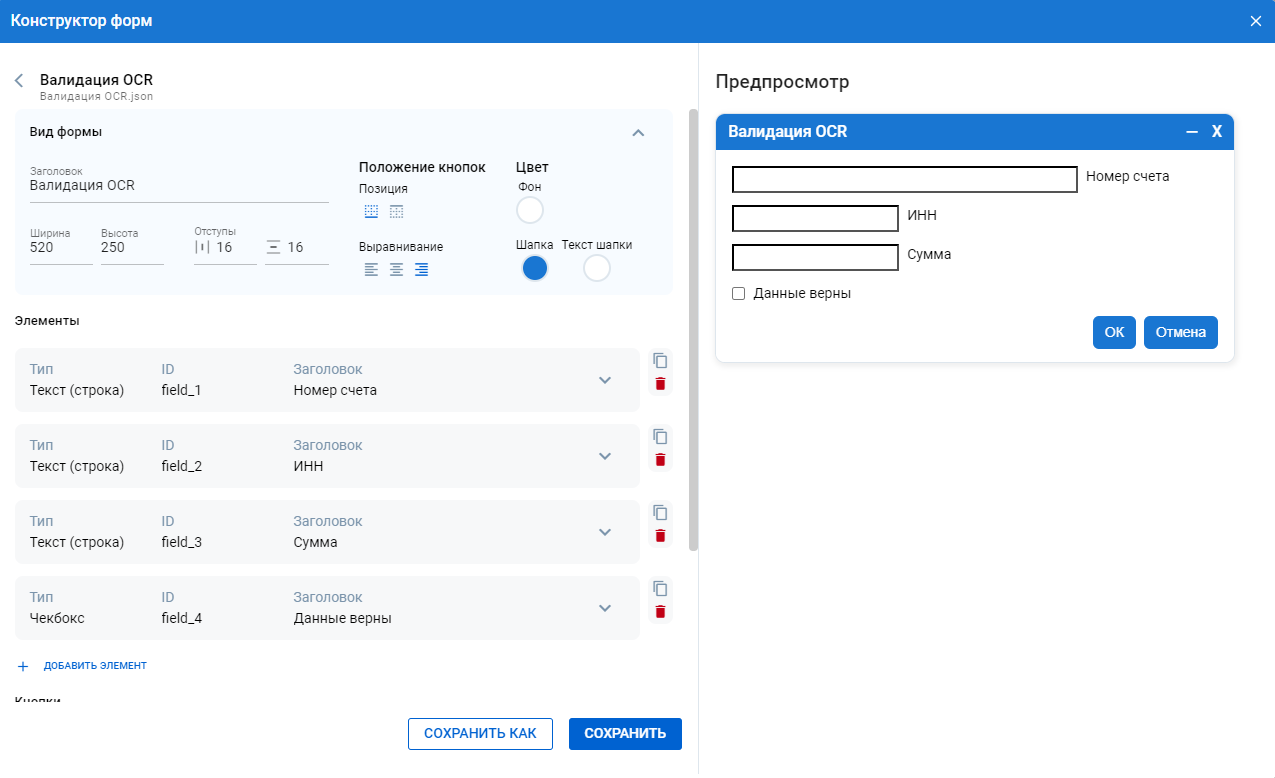Duplicate the field_1 element
Screen dimensions: 1275x778
[660, 361]
